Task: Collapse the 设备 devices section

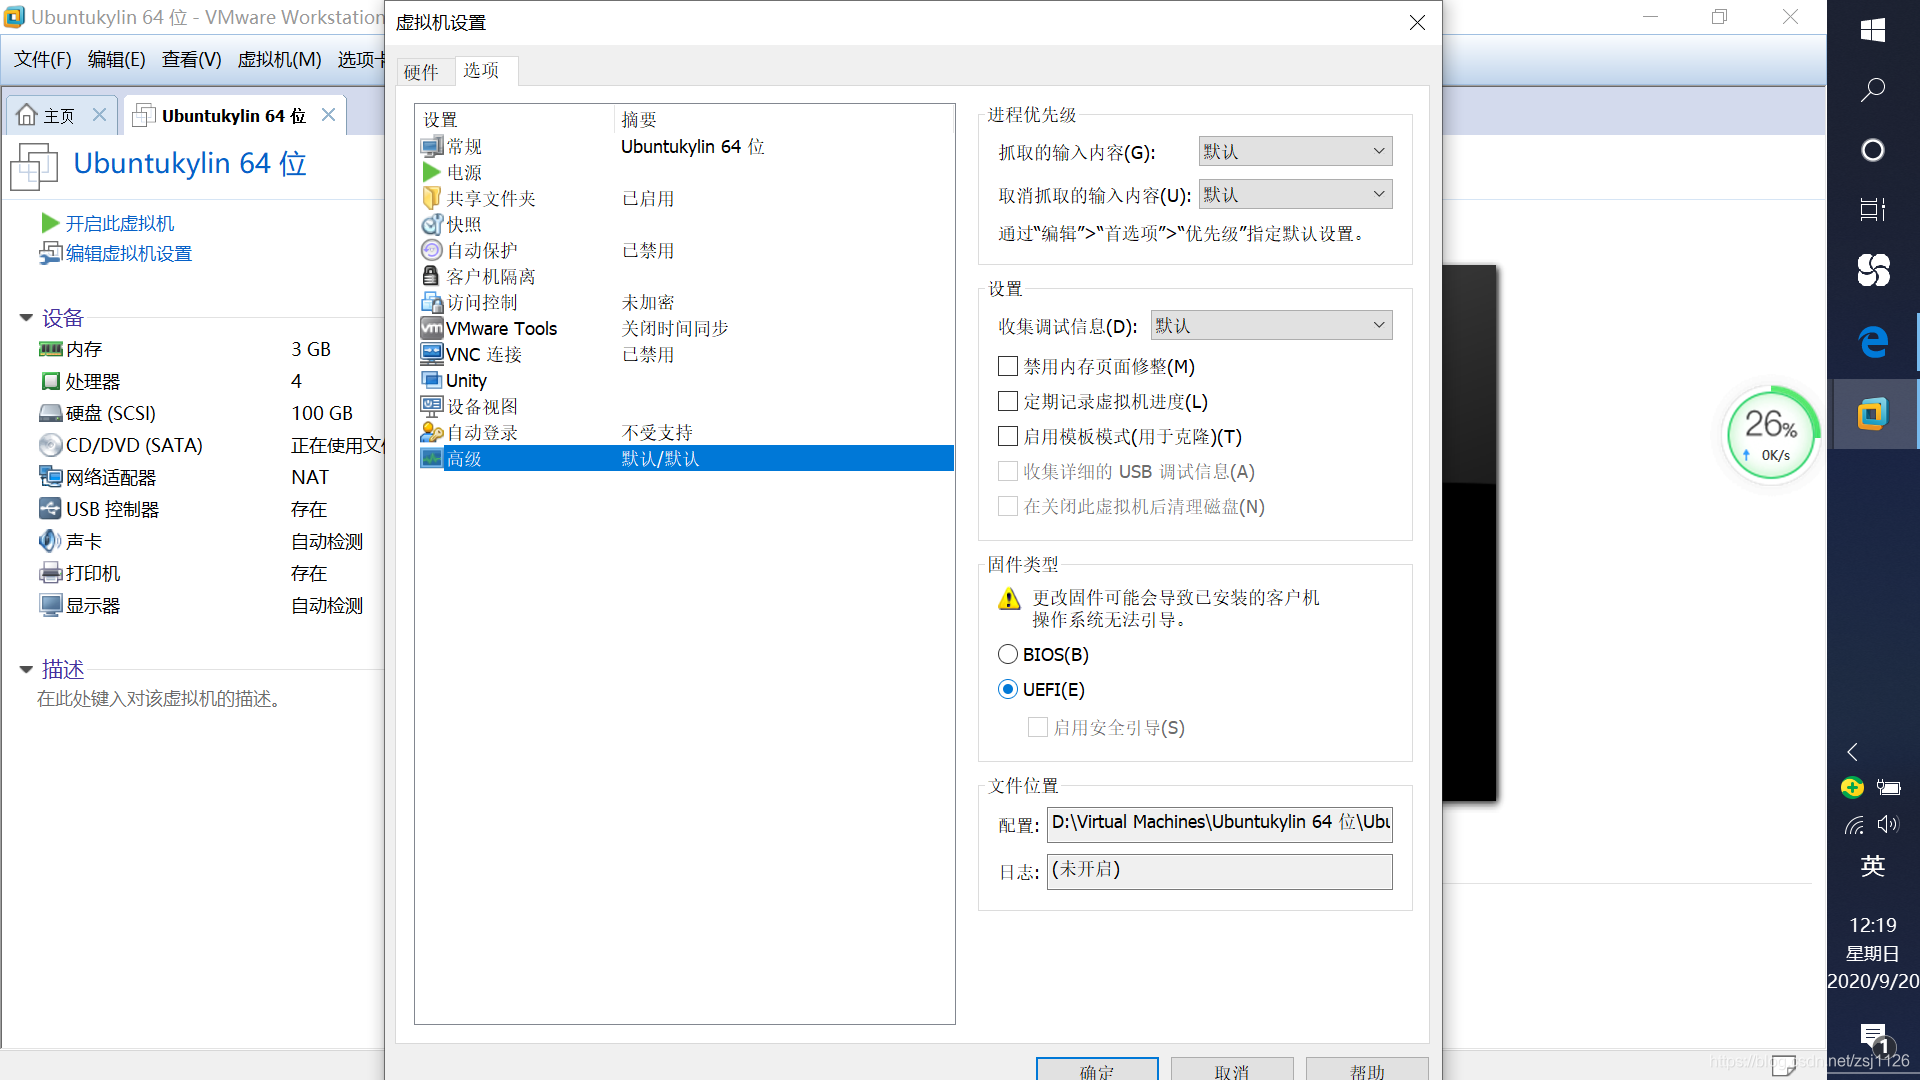Action: 26,318
